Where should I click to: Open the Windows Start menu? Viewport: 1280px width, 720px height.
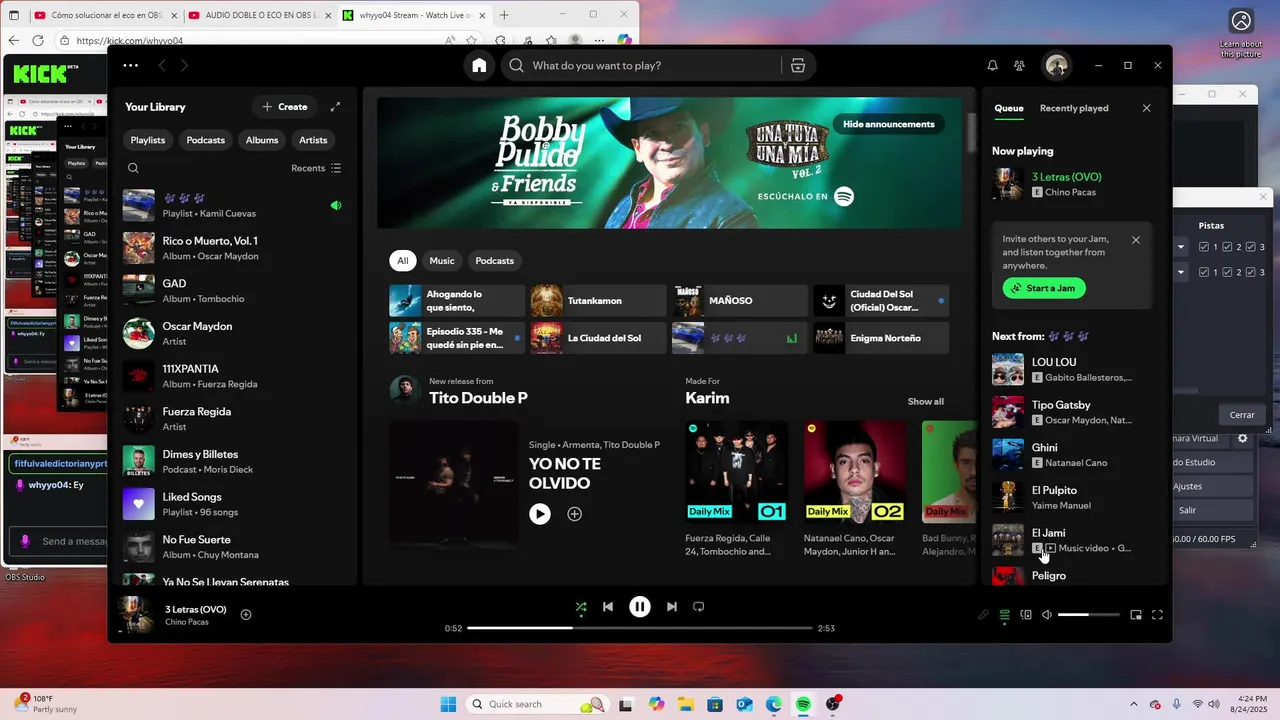(x=448, y=704)
